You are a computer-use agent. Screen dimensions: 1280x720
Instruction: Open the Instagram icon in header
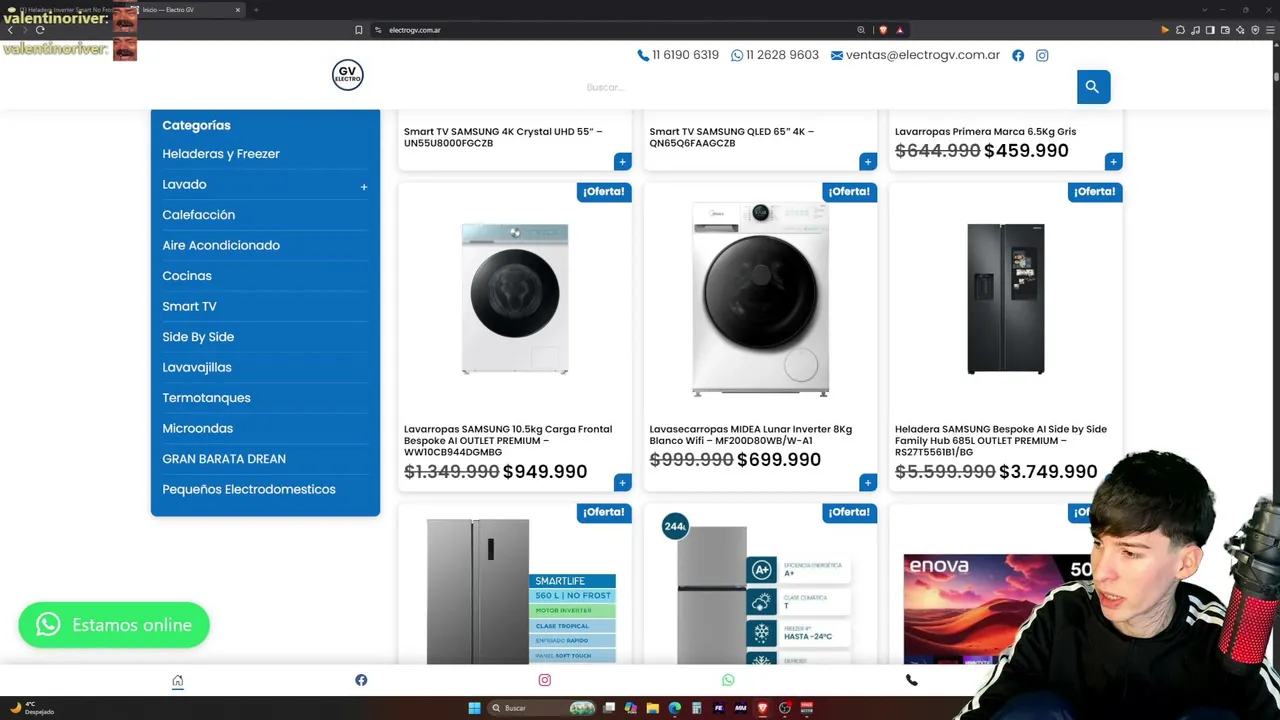click(1042, 56)
